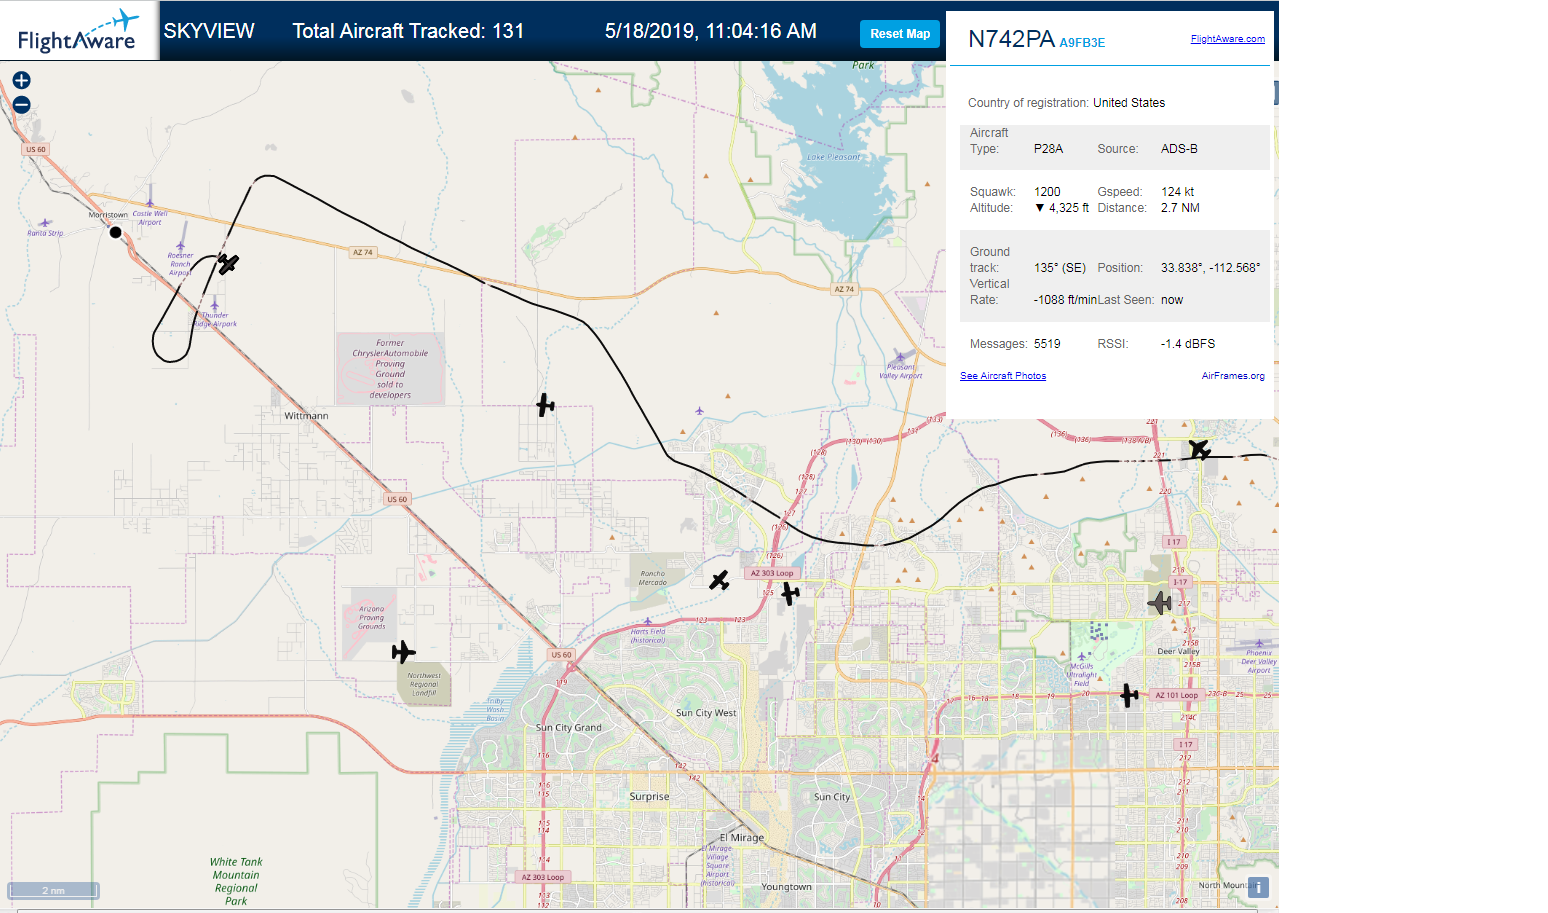Click the position 33.838°, -112.568° value
The height and width of the screenshot is (913, 1548).
1210,268
